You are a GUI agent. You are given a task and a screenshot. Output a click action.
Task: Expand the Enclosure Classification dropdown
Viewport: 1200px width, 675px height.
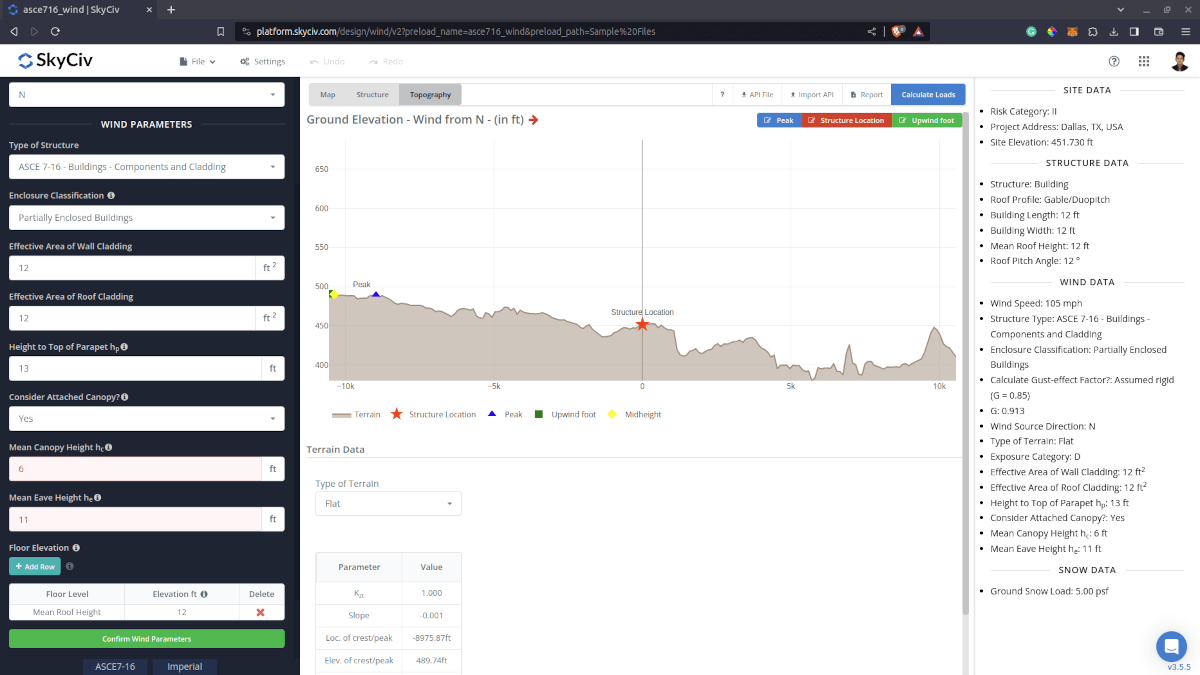pyautogui.click(x=146, y=218)
